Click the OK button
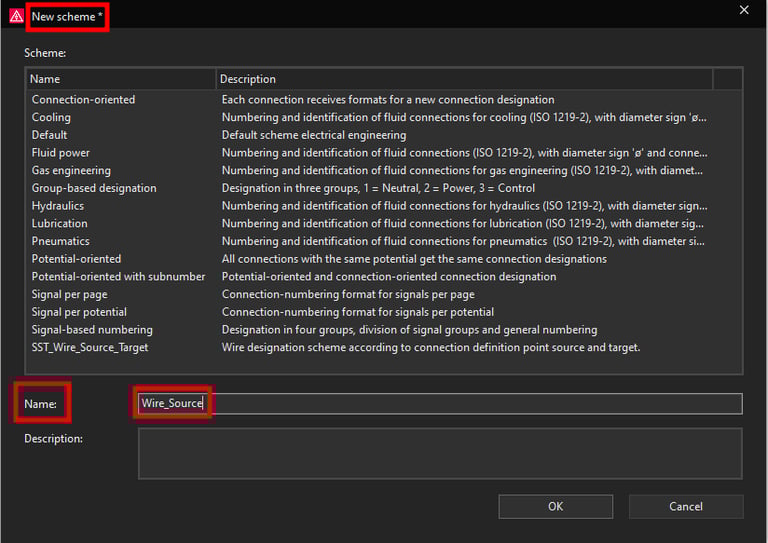 point(555,506)
